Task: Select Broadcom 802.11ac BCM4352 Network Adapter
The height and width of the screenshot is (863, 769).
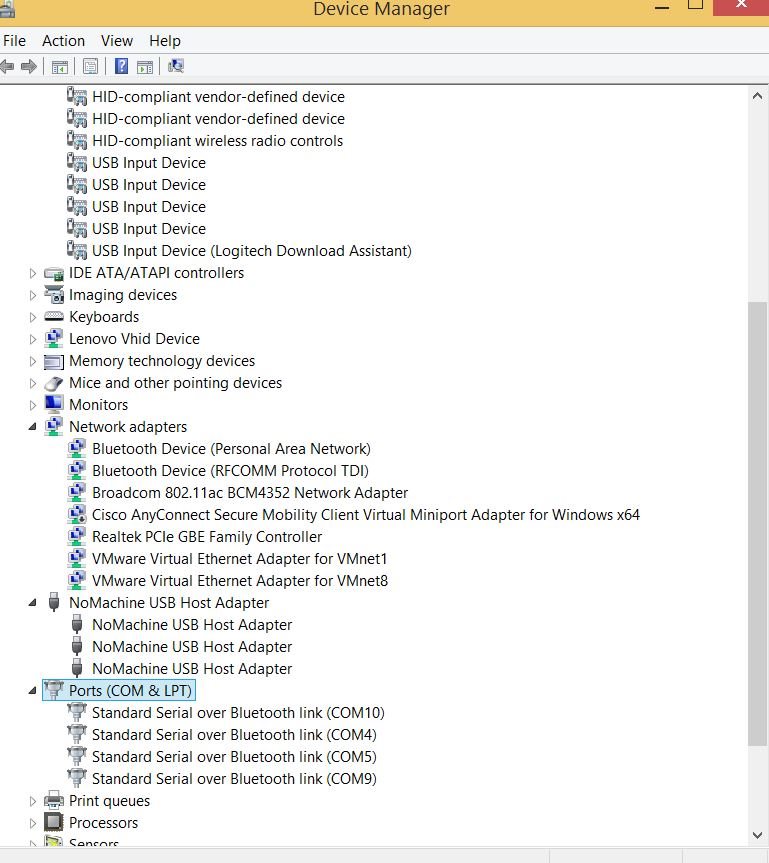Action: [250, 493]
